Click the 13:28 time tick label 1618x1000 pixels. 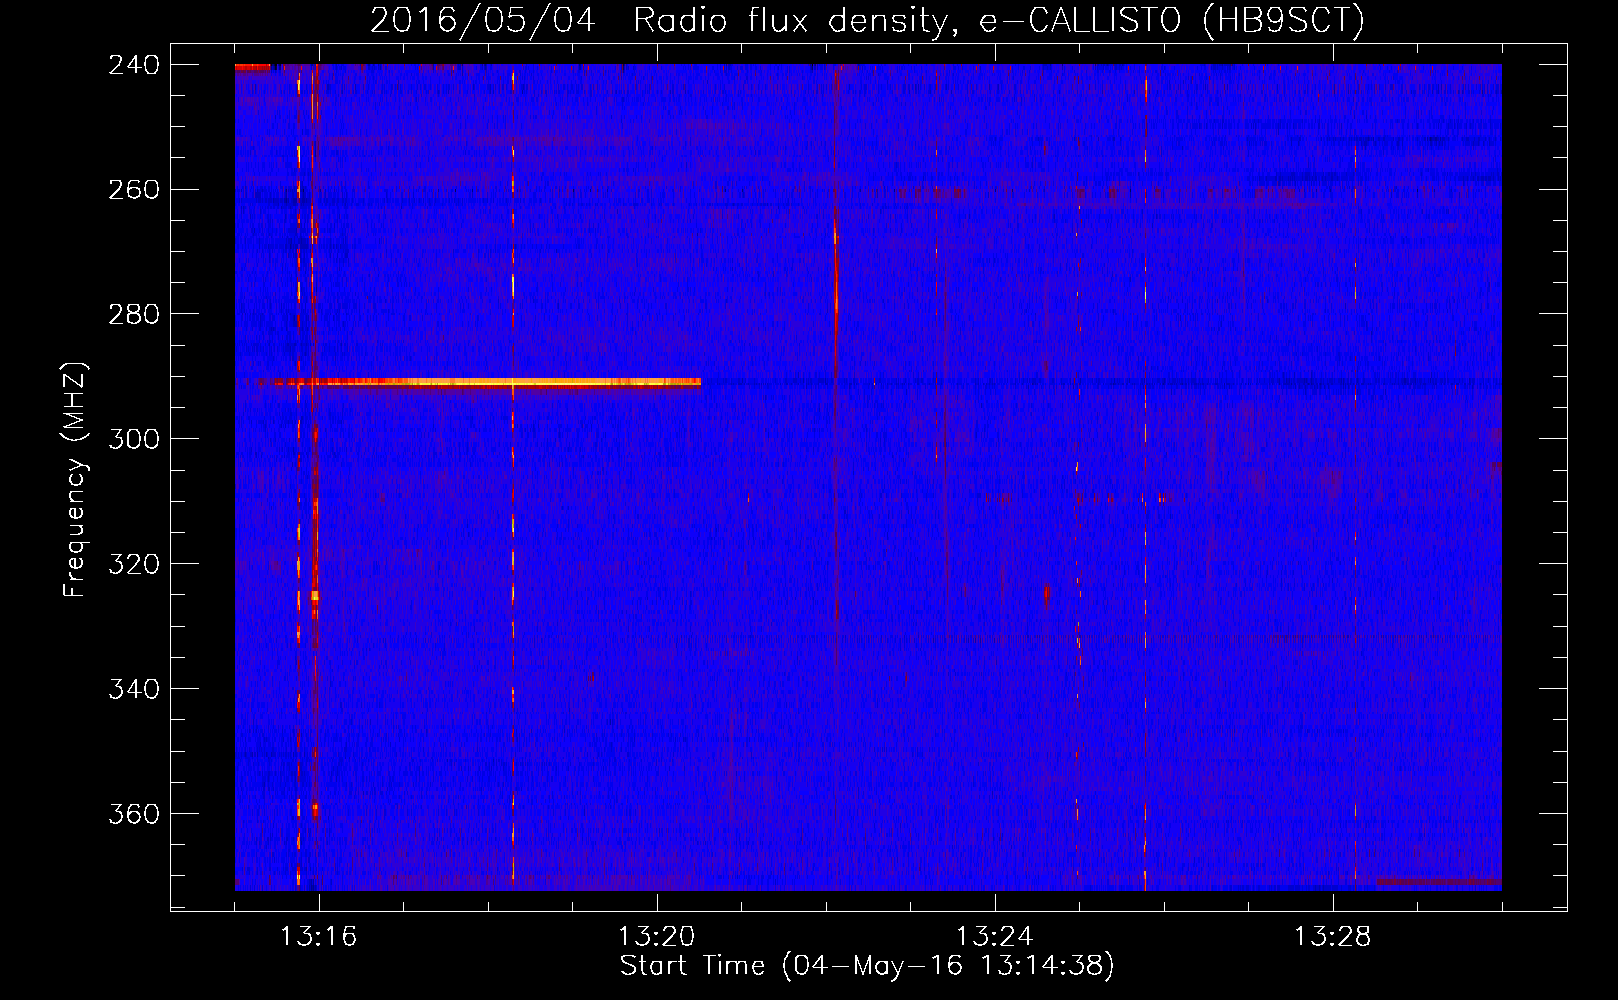point(1333,937)
